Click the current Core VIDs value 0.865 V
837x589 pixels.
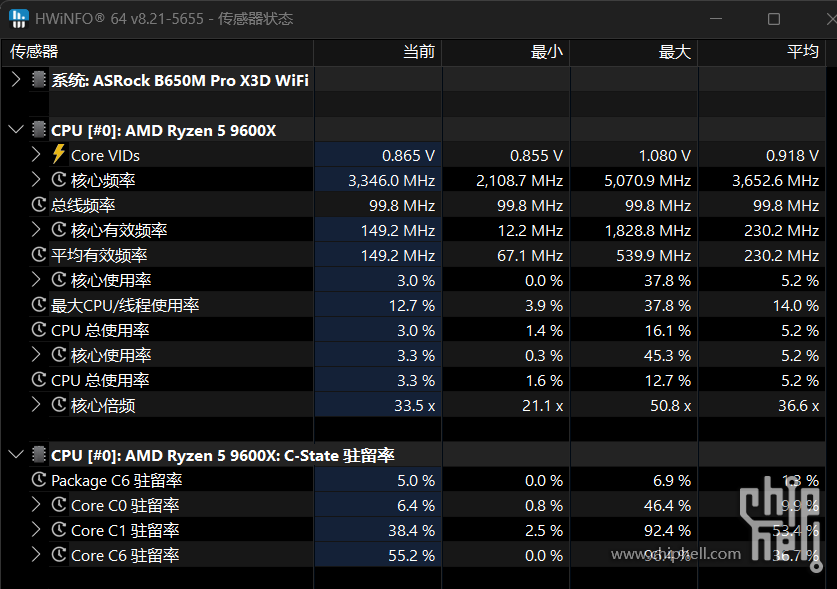[x=408, y=155]
